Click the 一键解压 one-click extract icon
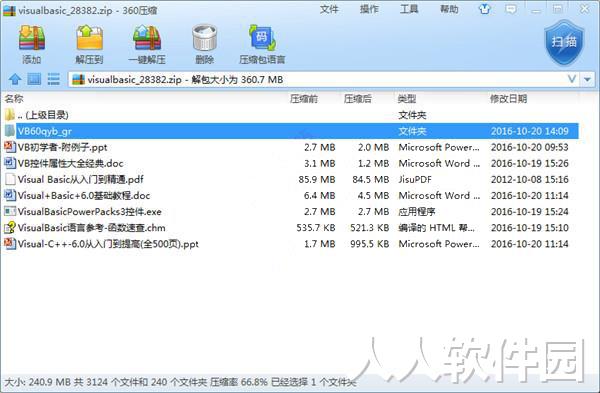 147,38
